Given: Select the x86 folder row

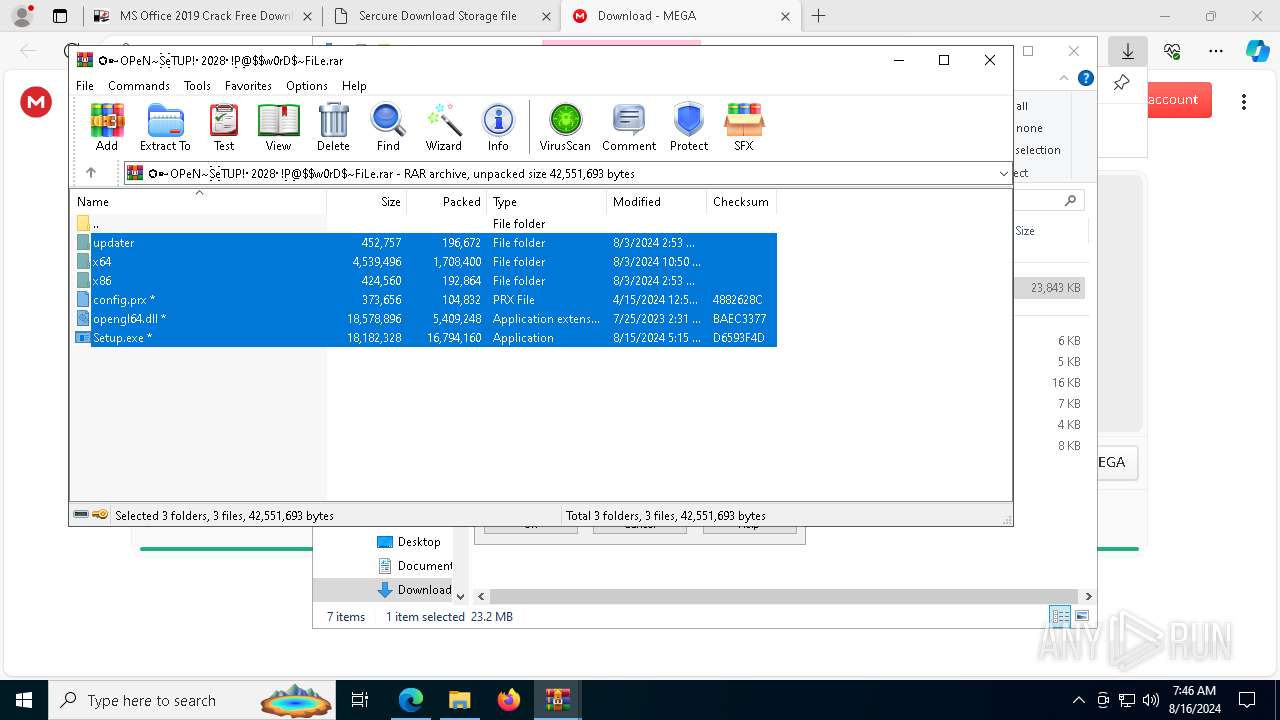Looking at the screenshot, I should point(425,281).
